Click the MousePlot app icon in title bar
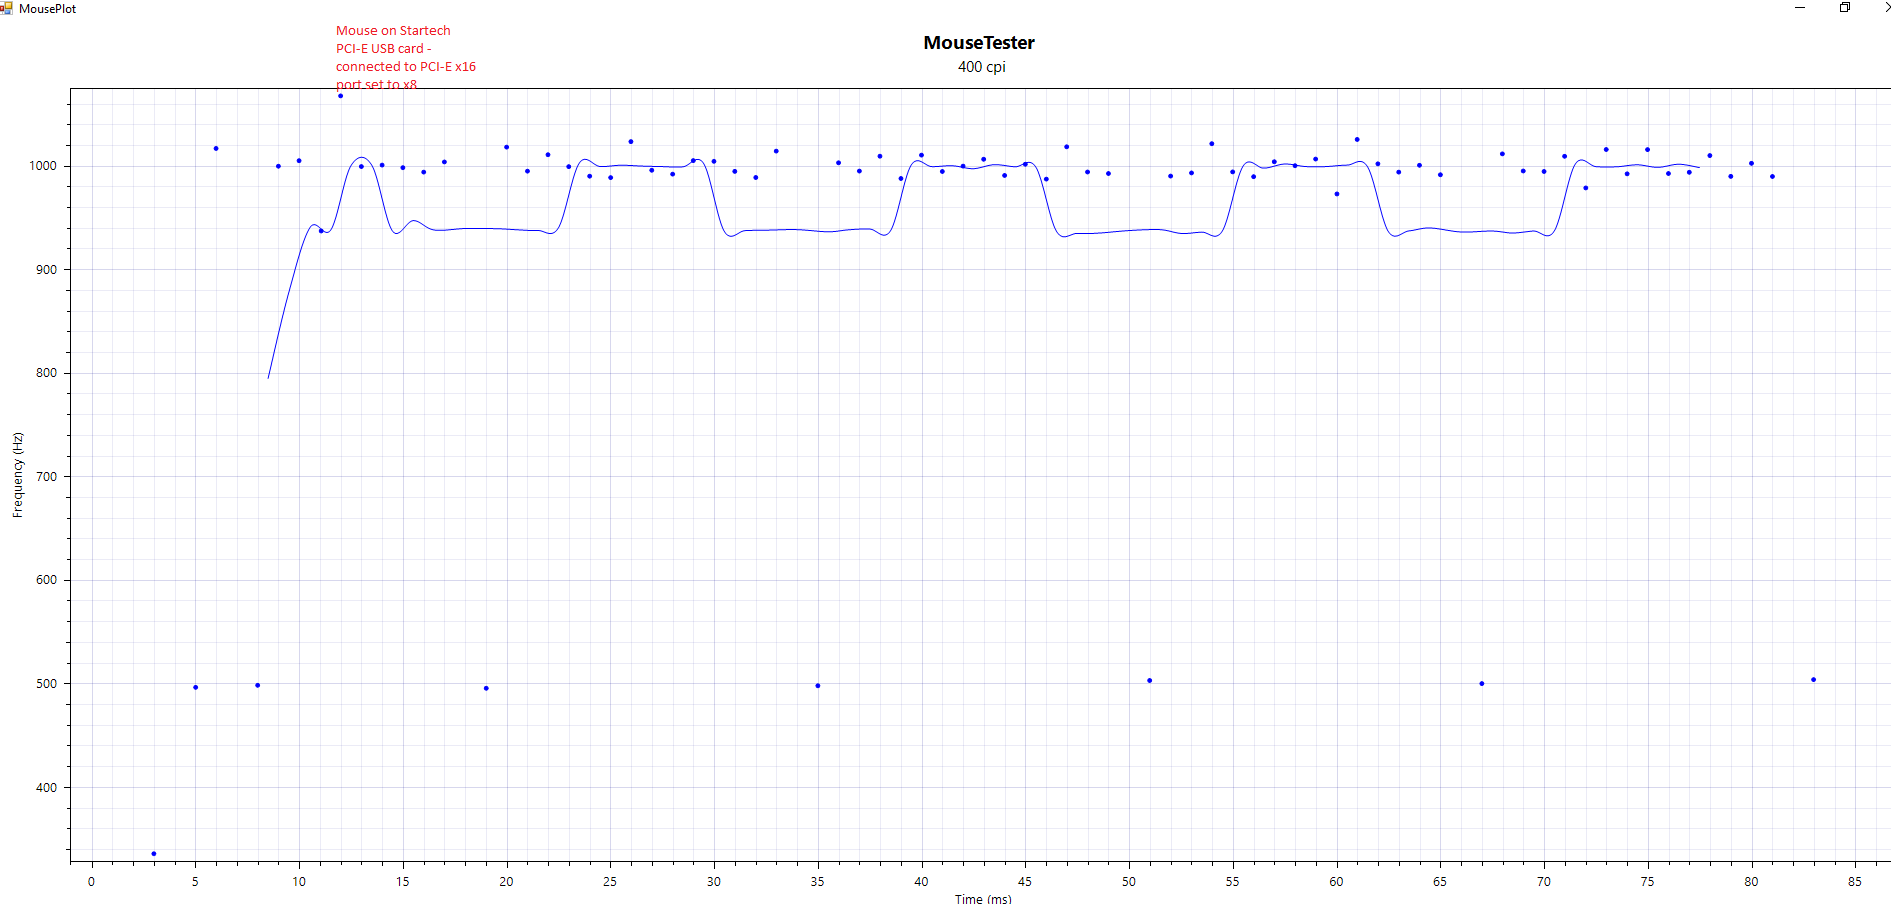Screen dimensions: 1891x904 [7, 8]
